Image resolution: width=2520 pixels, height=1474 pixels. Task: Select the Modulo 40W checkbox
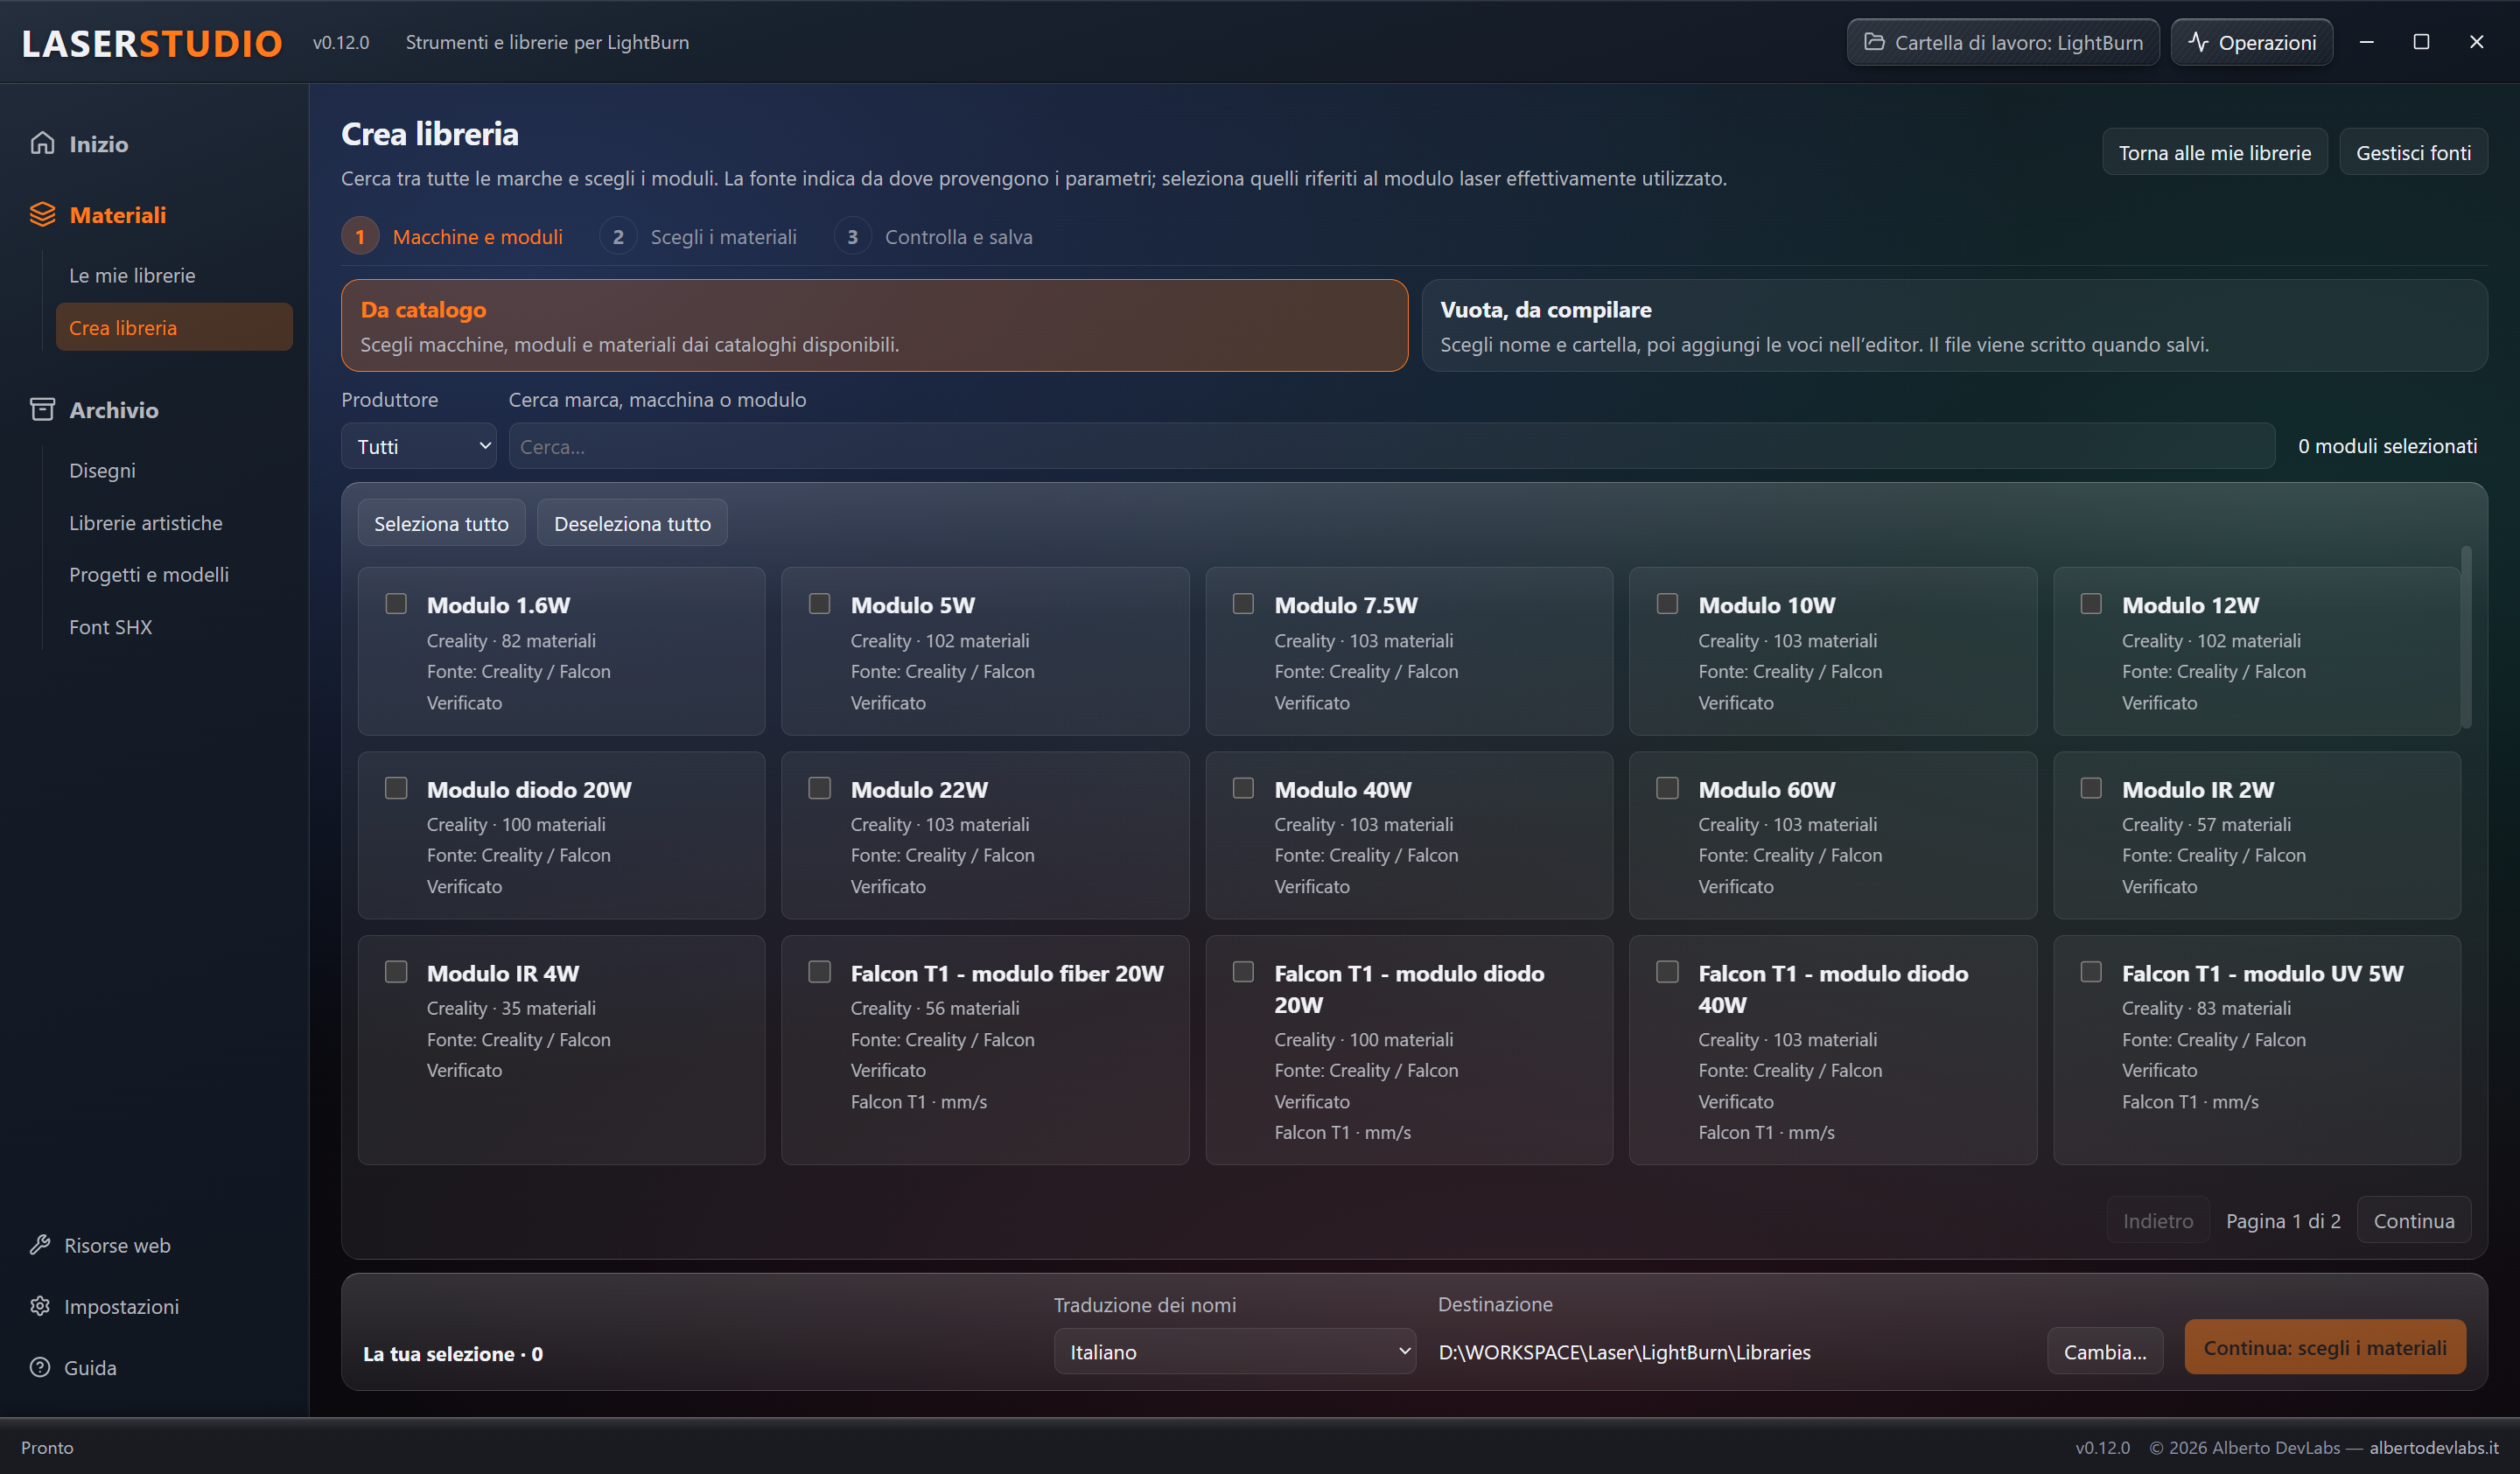coord(1243,788)
